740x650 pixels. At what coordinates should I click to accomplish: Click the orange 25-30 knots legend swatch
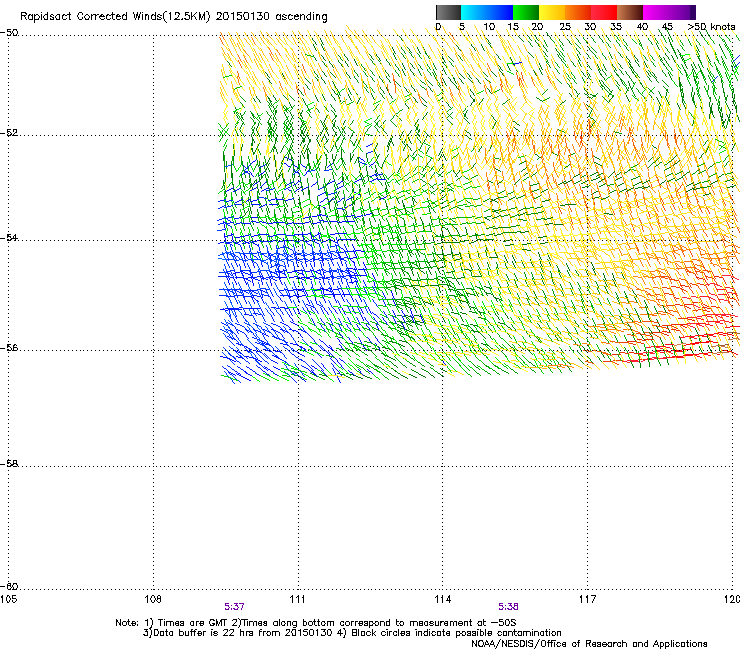click(578, 12)
